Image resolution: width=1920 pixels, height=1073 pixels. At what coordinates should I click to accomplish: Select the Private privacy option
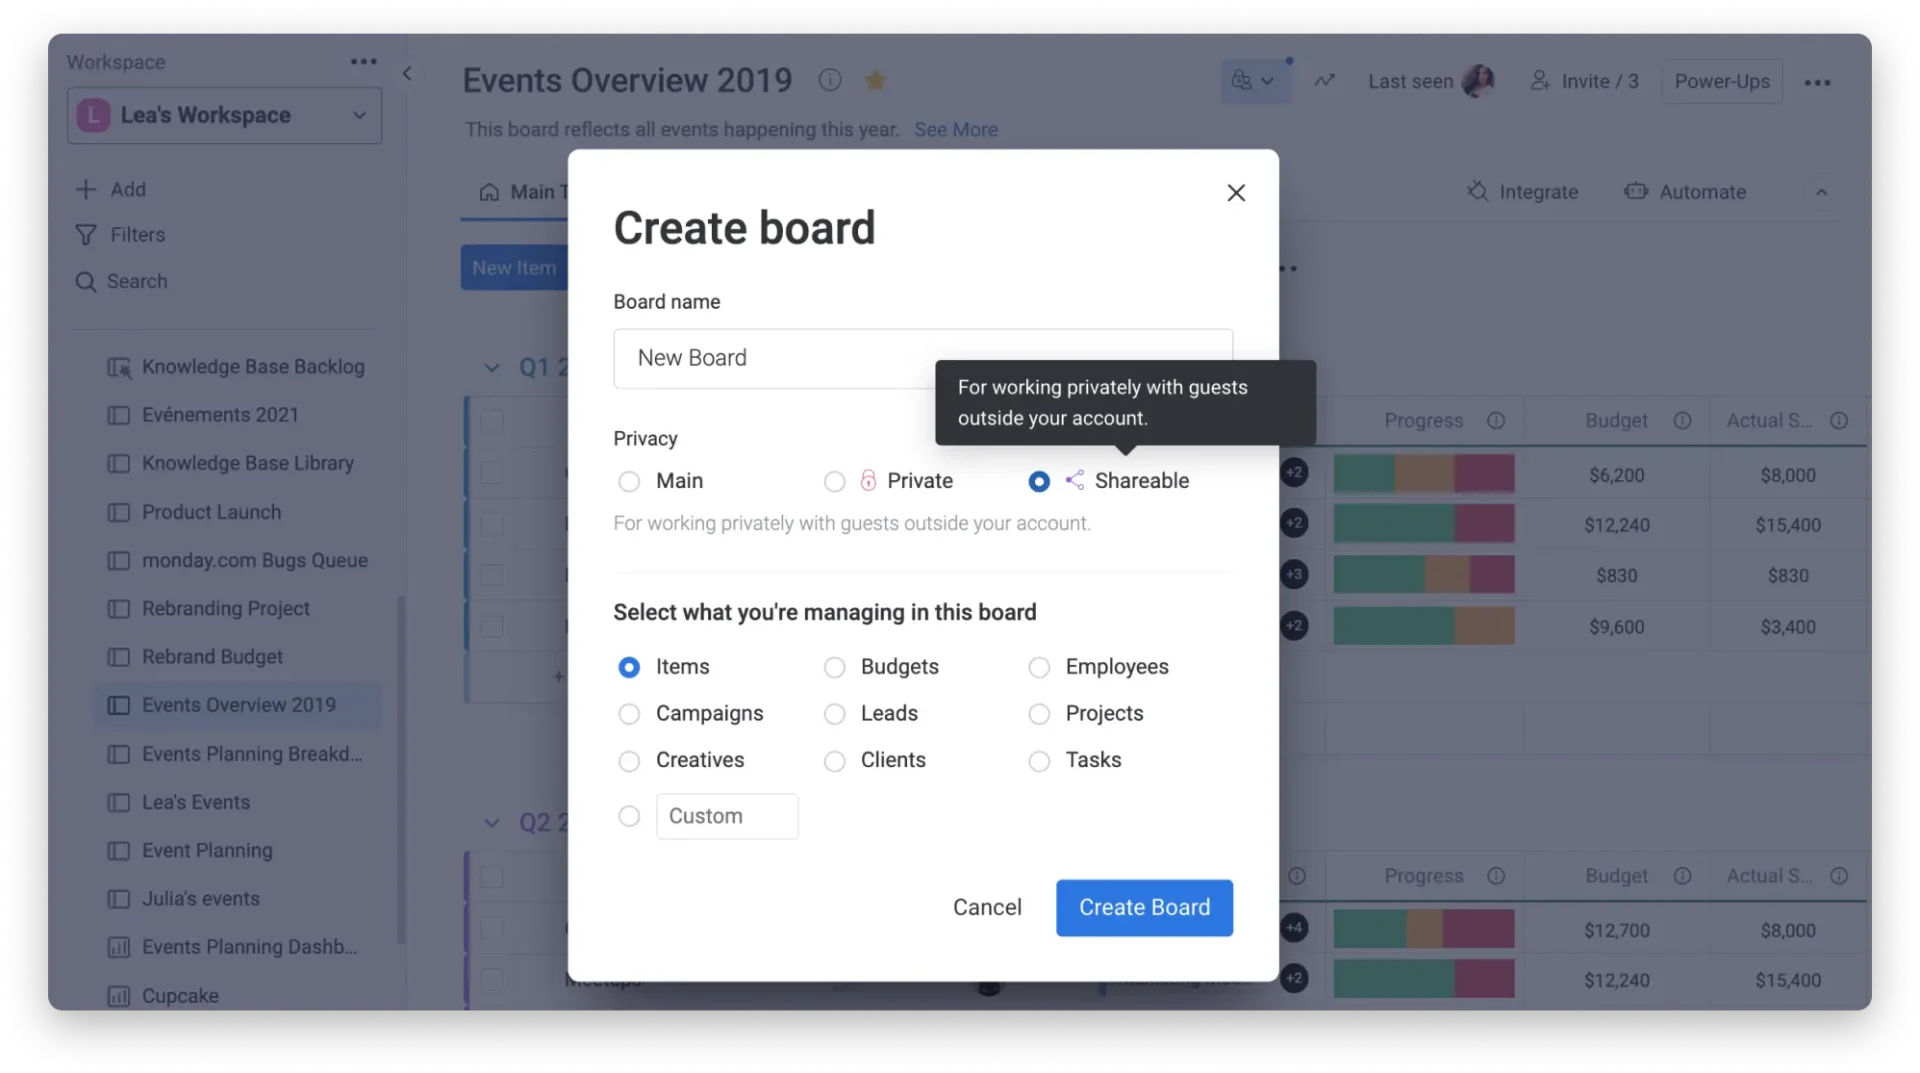click(x=835, y=481)
